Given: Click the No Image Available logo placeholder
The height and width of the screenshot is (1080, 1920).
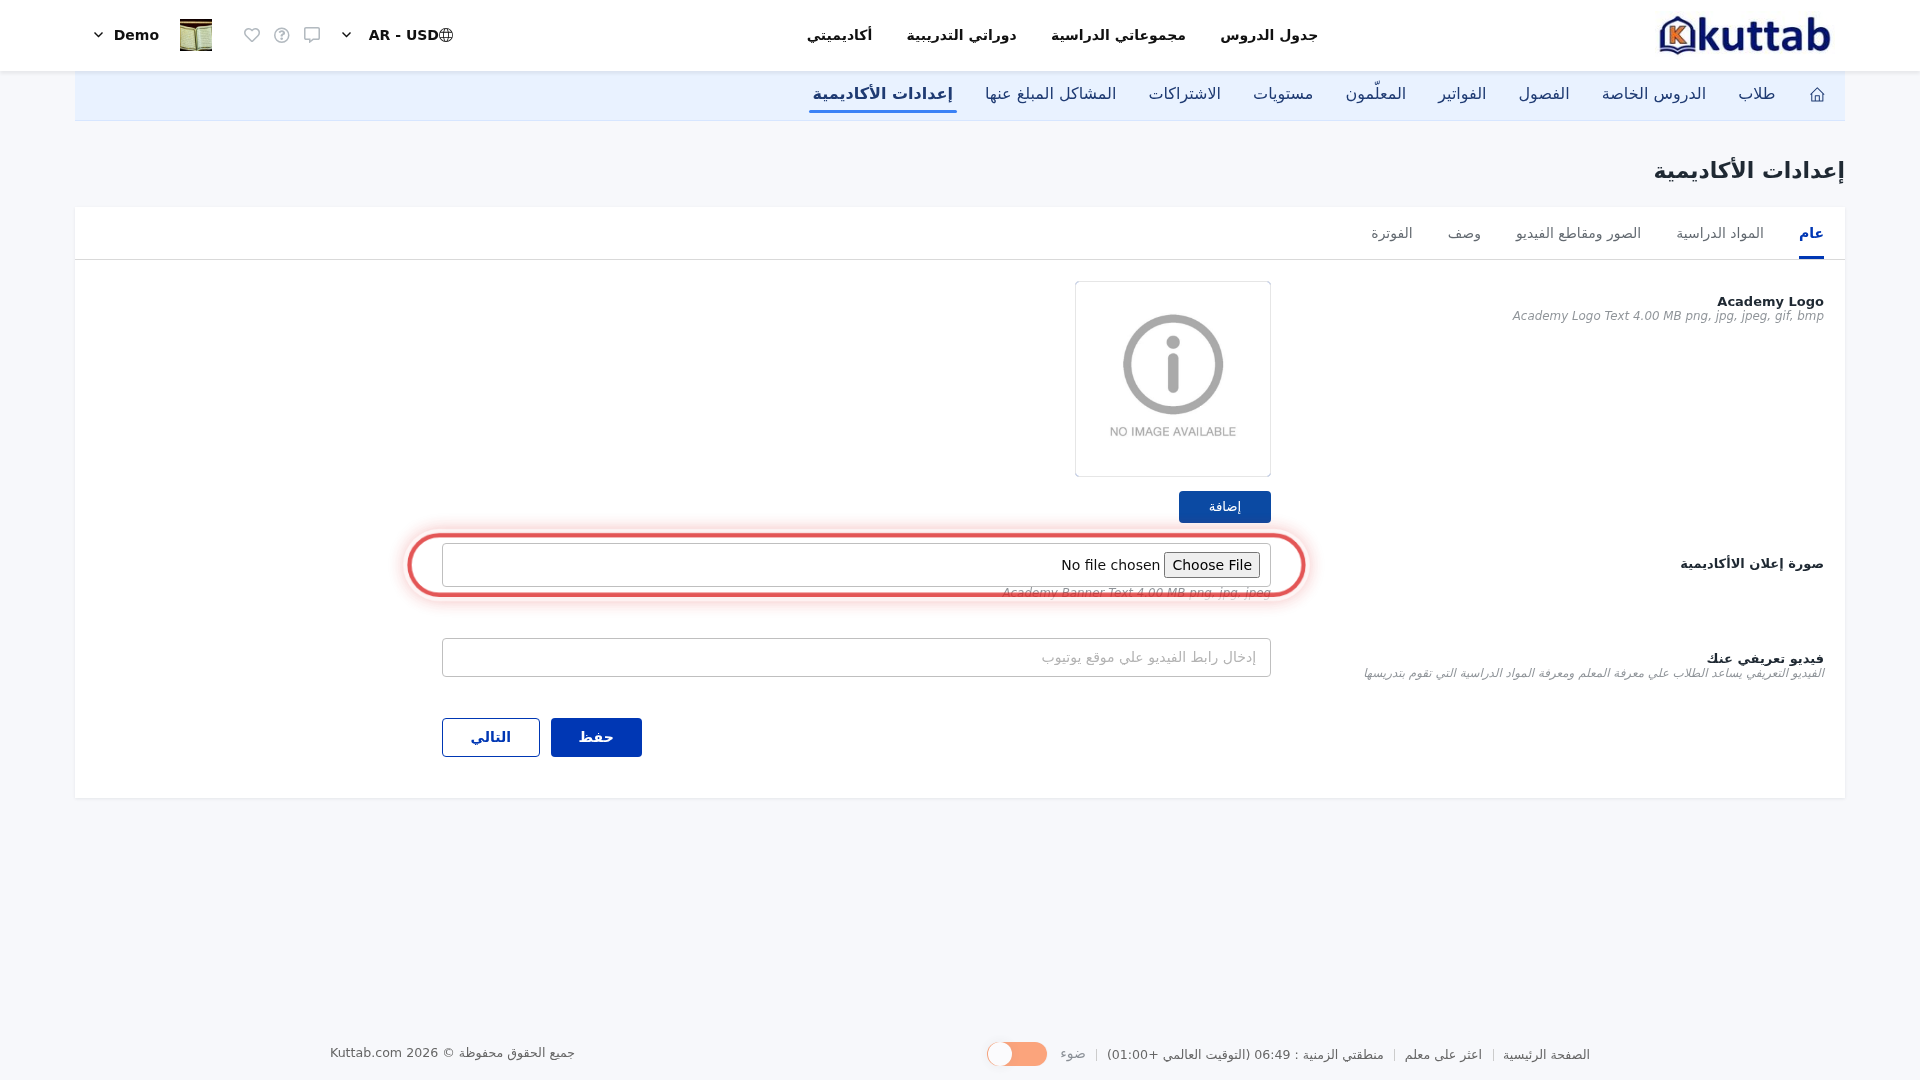Looking at the screenshot, I should (1173, 379).
